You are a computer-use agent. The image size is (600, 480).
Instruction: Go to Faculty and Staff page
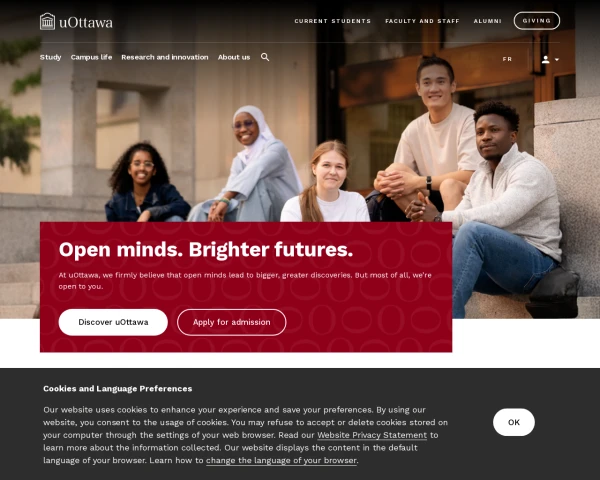pos(422,21)
